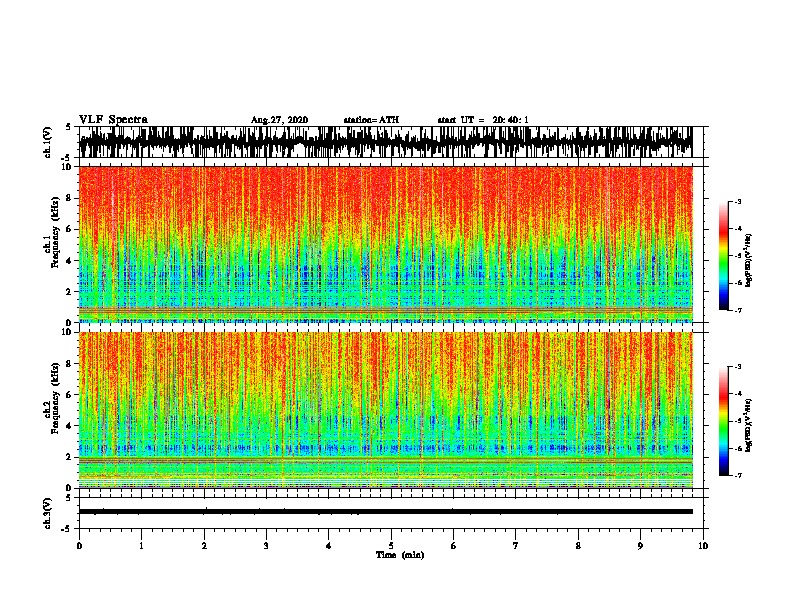The image size is (792, 612).
Task: Click the "-7" label on ch.1 color bar
Action: point(738,310)
